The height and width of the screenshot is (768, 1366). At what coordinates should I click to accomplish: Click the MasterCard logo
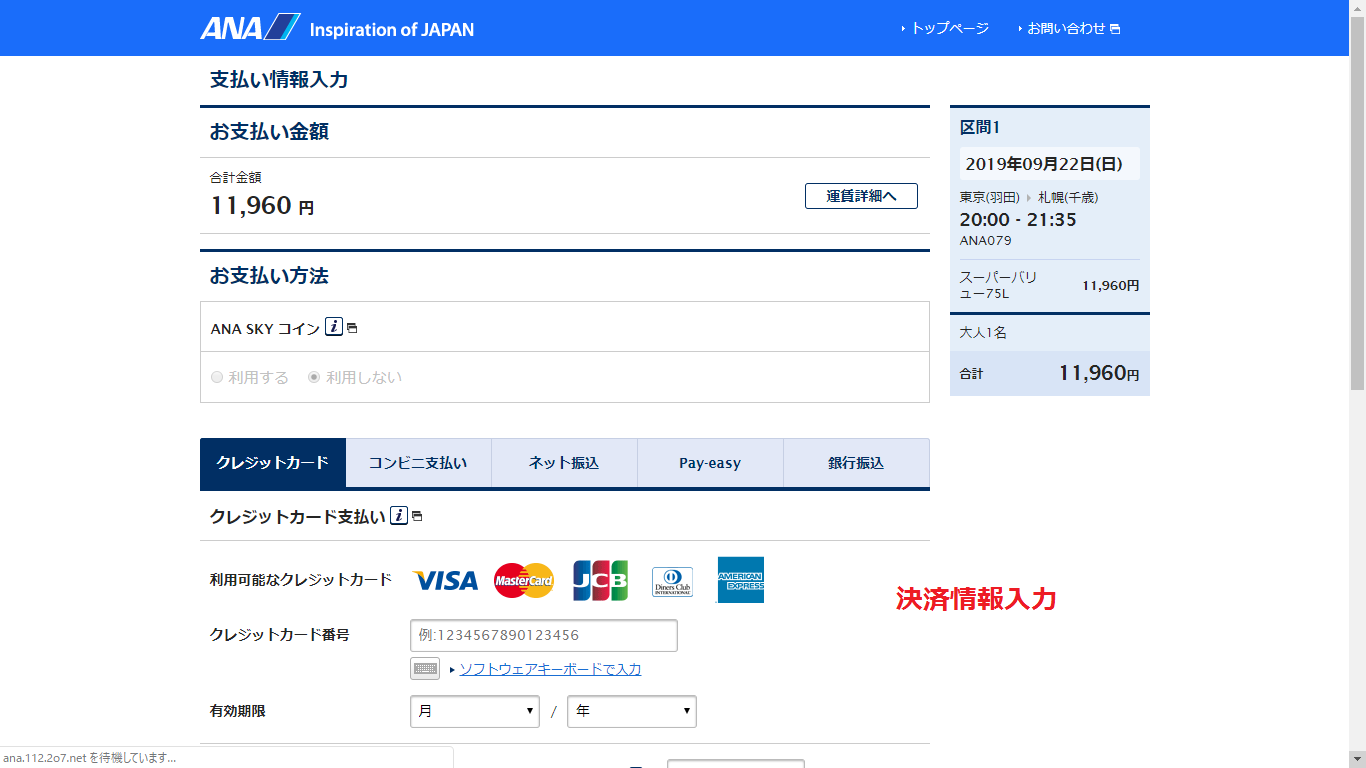pyautogui.click(x=523, y=580)
